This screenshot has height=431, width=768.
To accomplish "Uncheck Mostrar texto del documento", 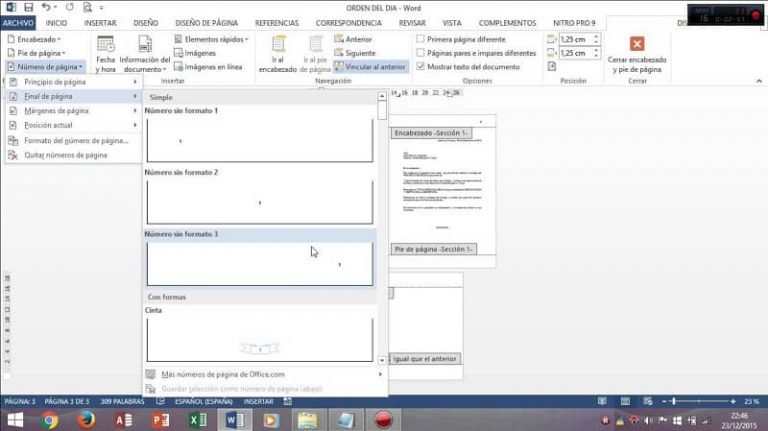I will [x=468, y=67].
